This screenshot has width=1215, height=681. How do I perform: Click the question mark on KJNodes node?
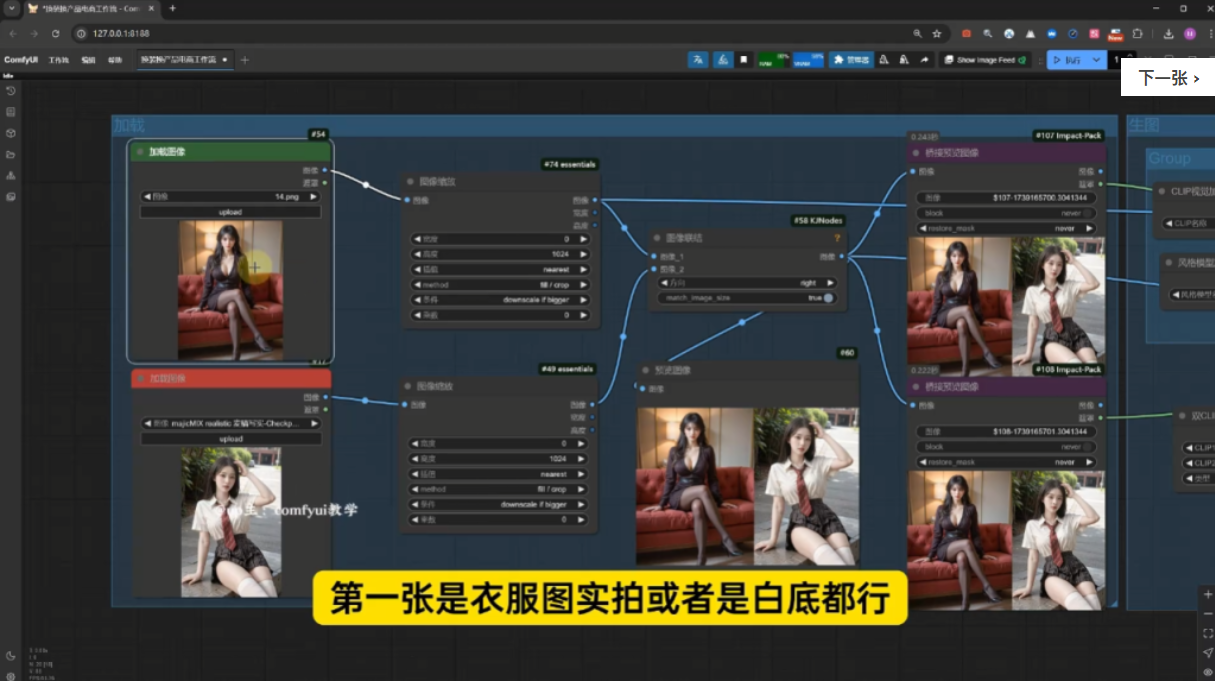pos(837,238)
